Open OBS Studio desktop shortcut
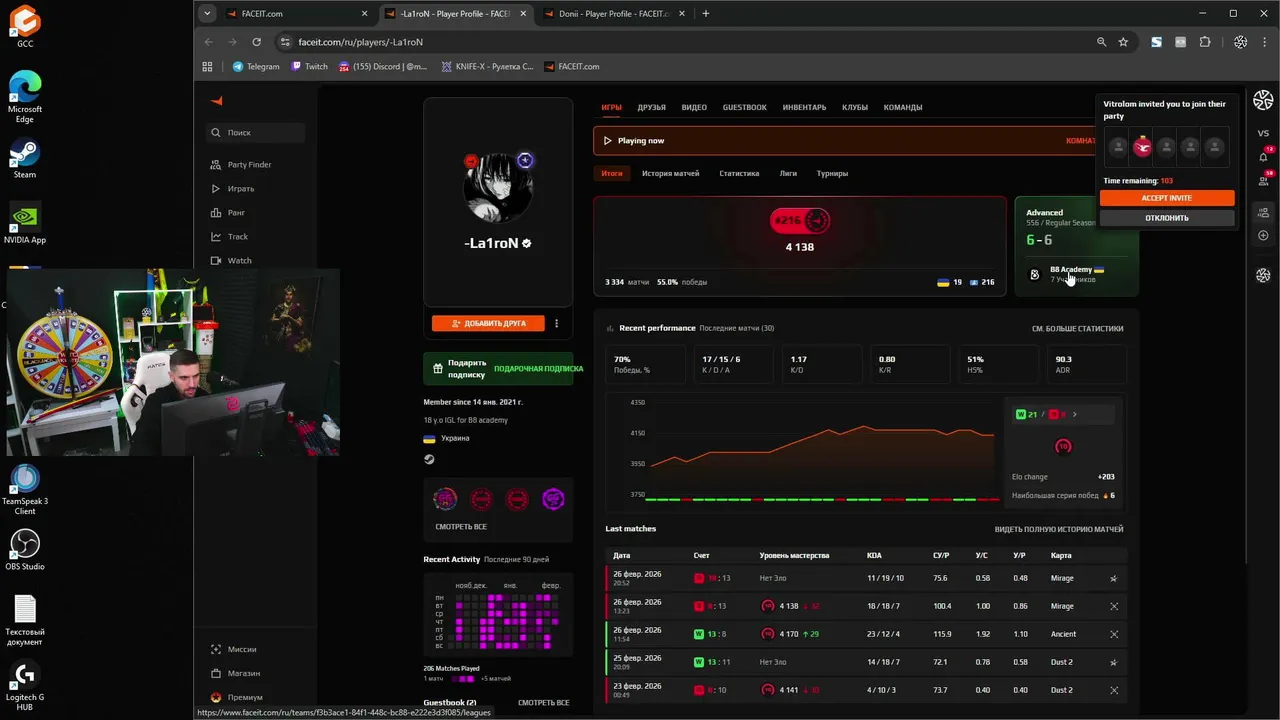 tap(25, 551)
